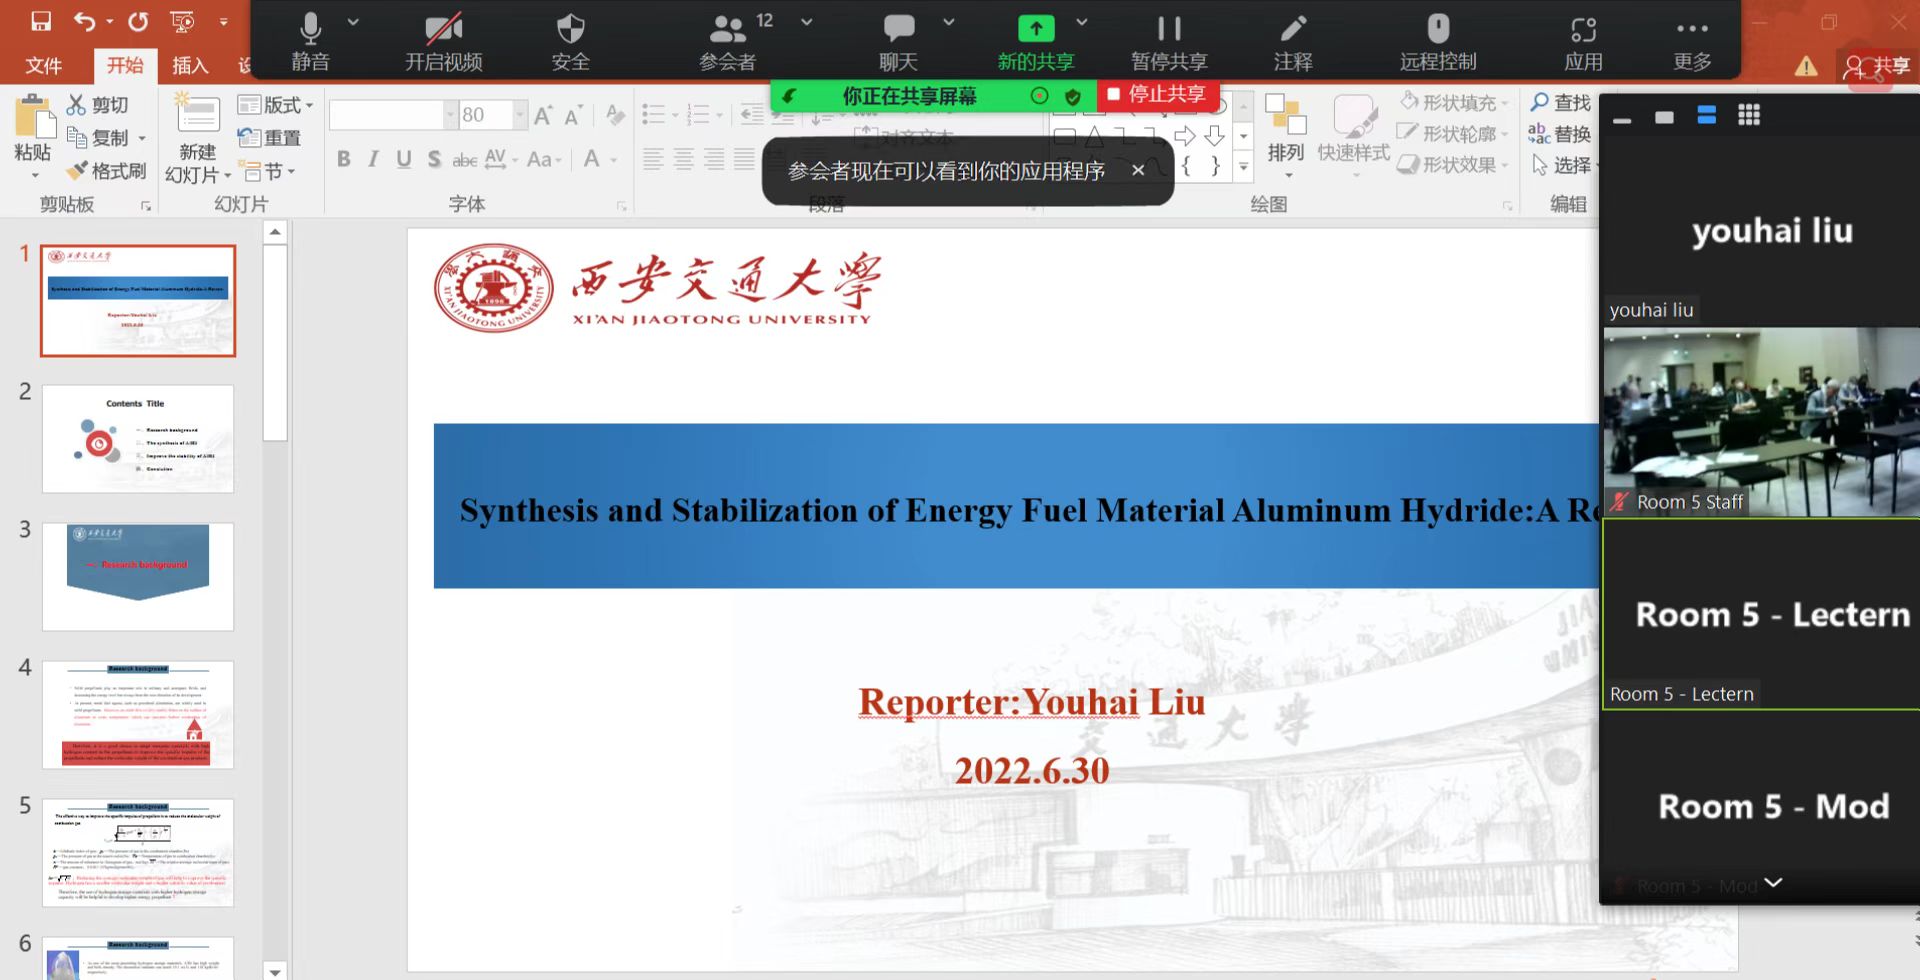Open the Zoom Apps panel
Image resolution: width=1920 pixels, height=980 pixels.
point(1582,30)
